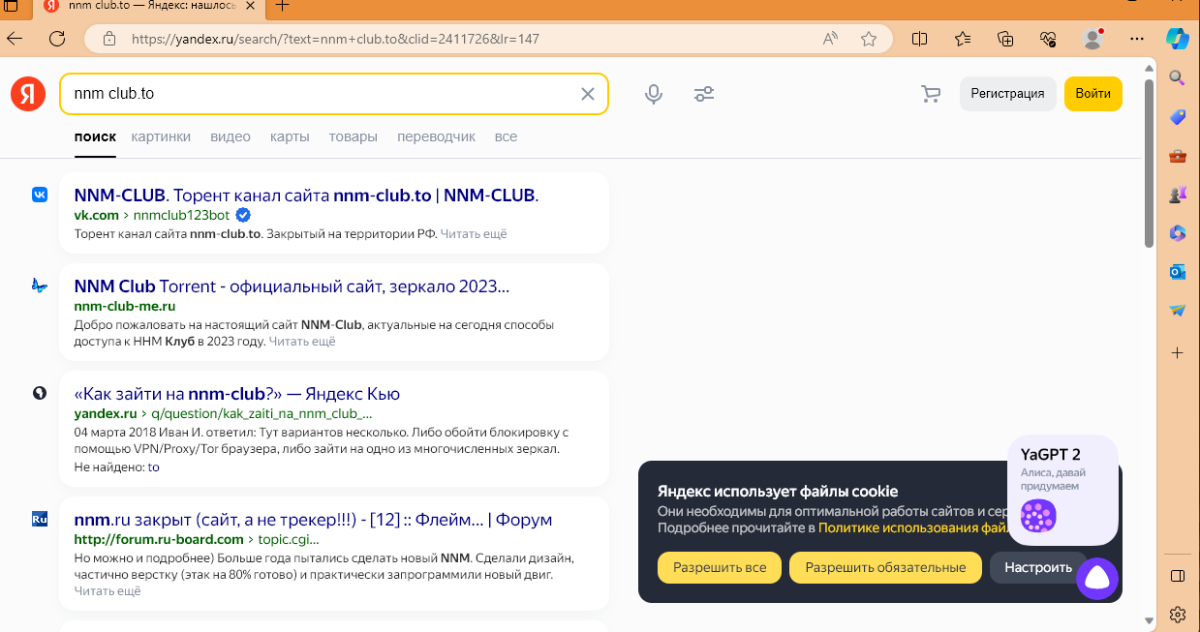Open the Settings and more ellipsis menu

(x=1136, y=39)
